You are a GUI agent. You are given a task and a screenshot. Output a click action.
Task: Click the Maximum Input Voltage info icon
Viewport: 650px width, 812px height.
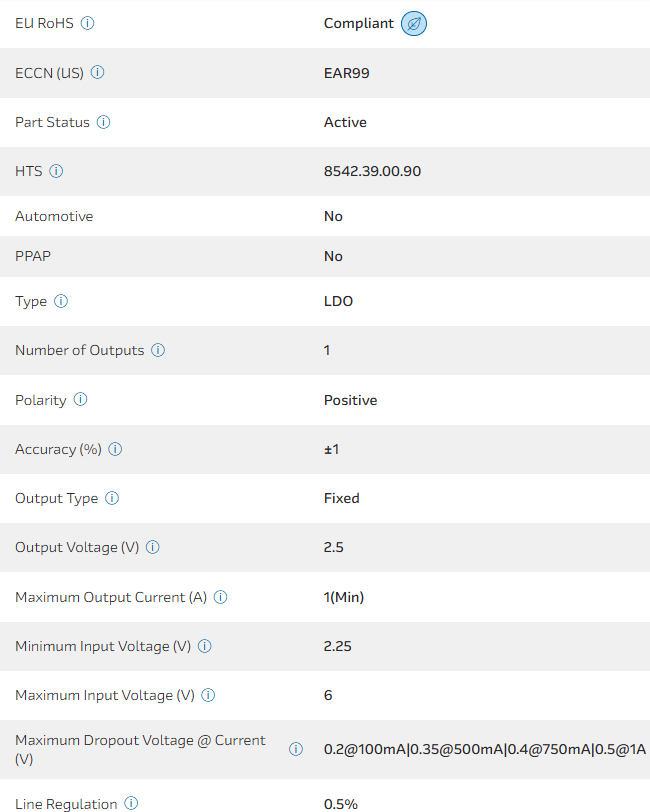click(209, 695)
